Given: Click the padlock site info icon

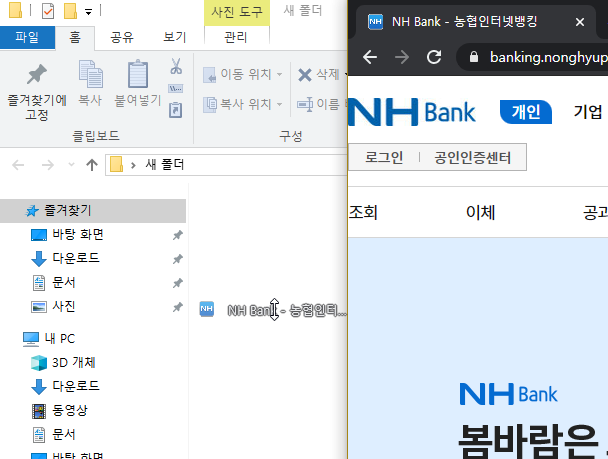Looking at the screenshot, I should pos(473,57).
